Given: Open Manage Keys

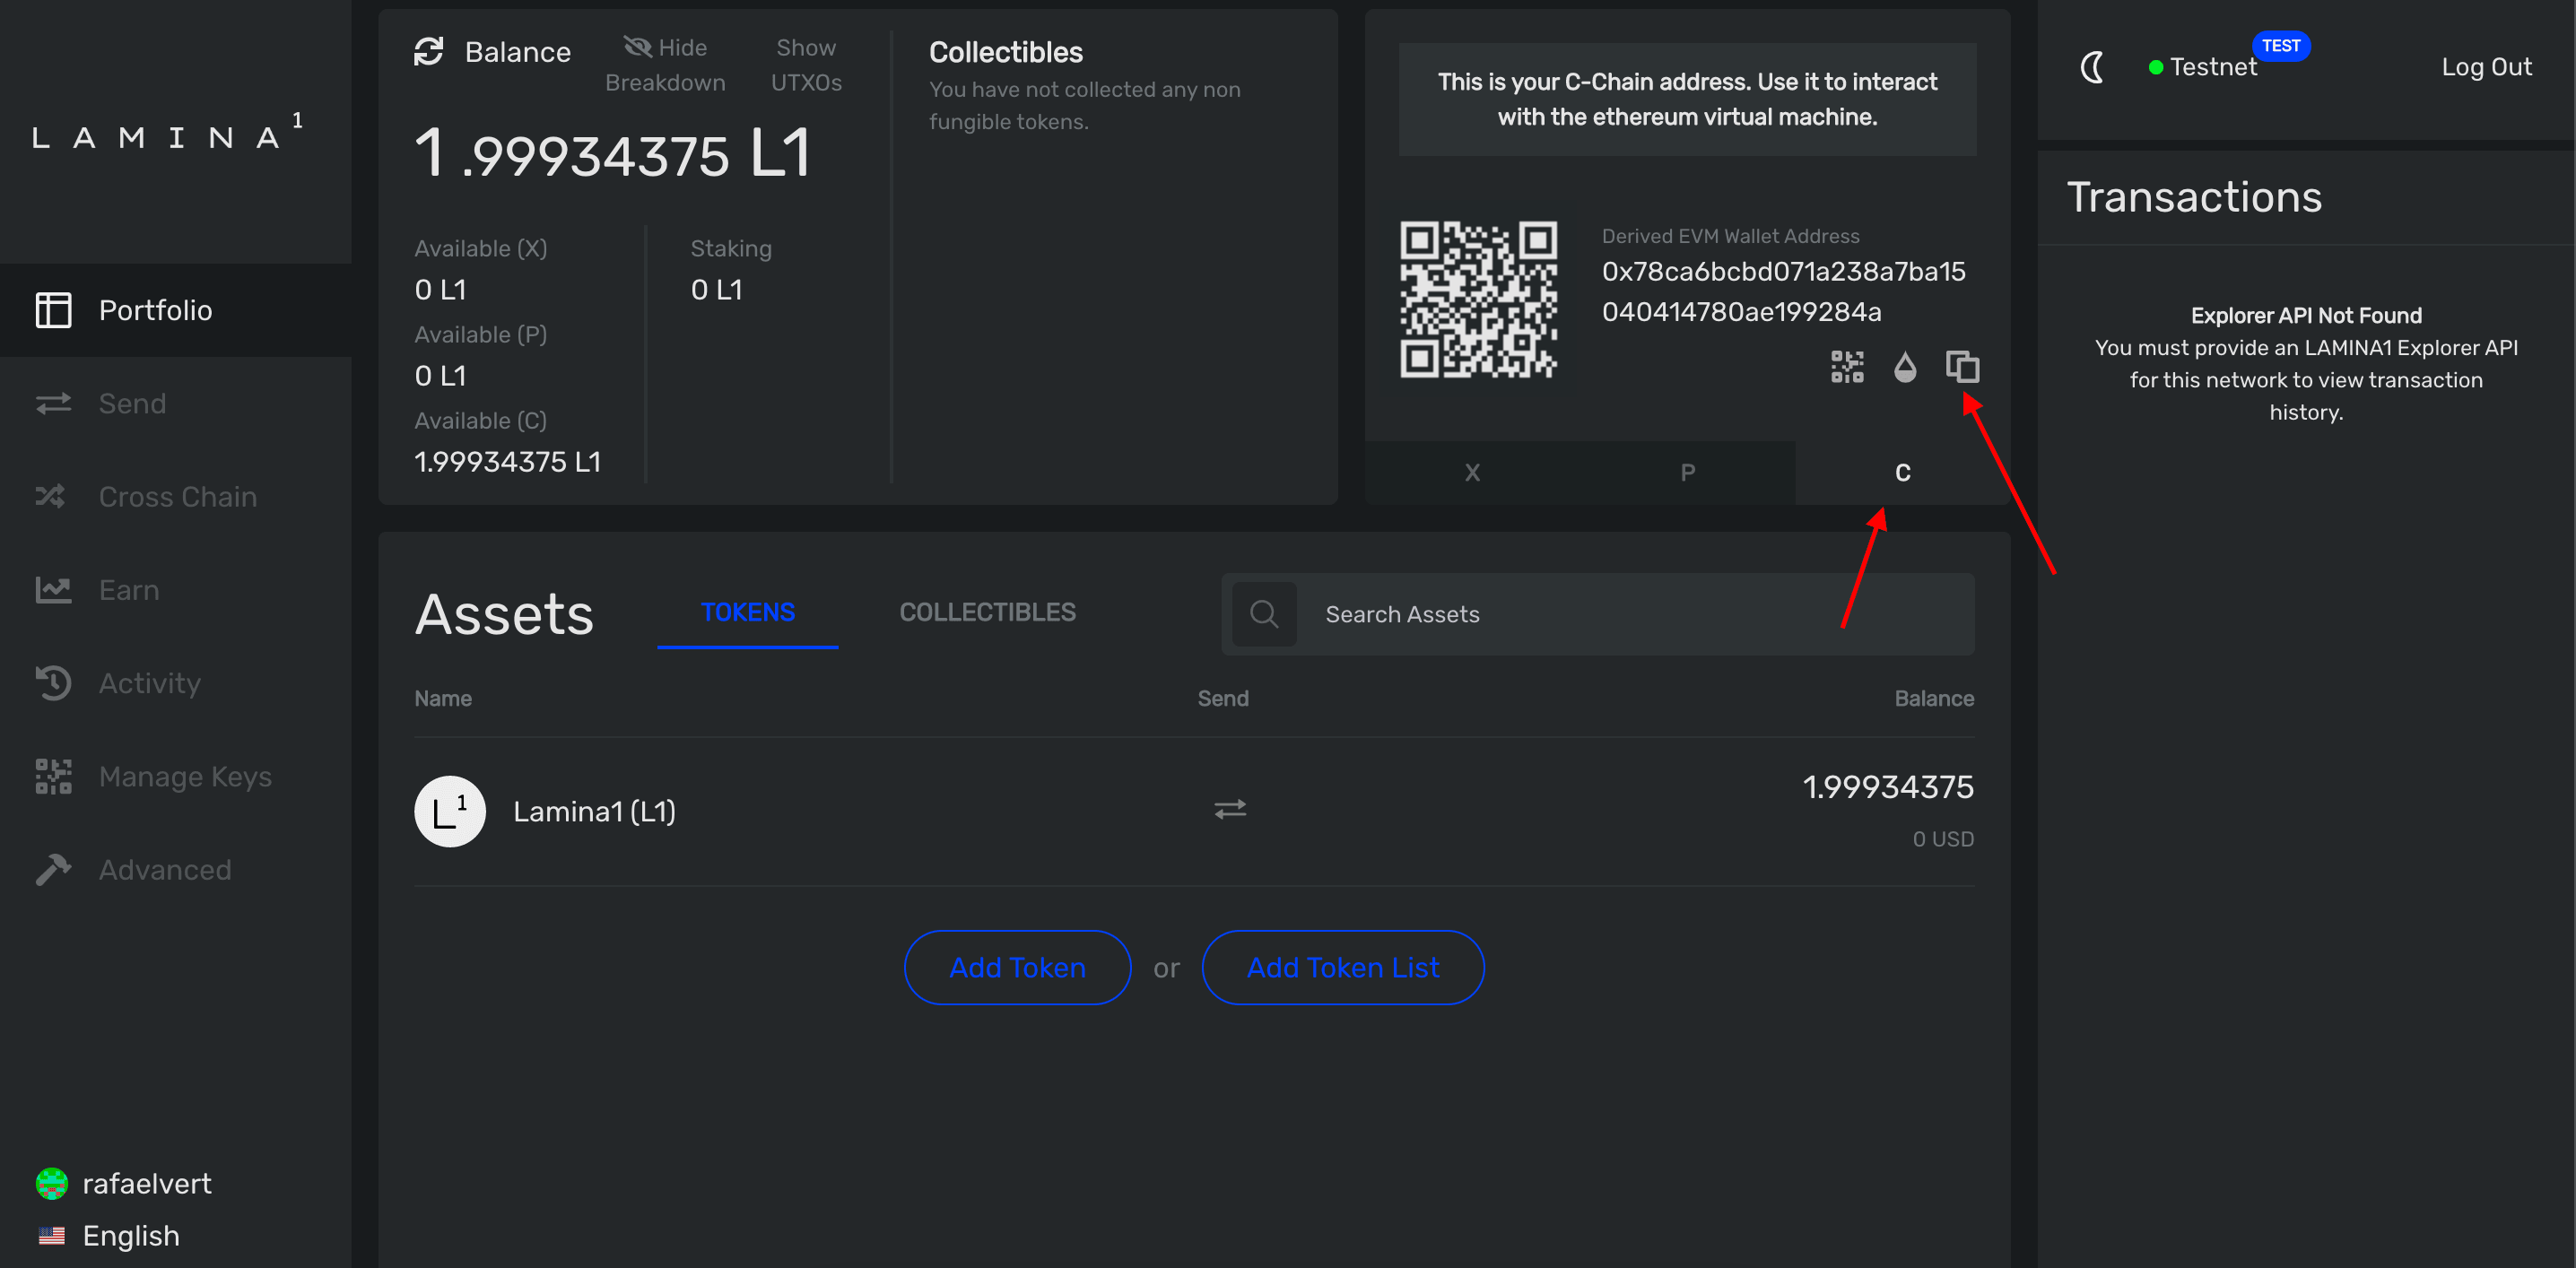Looking at the screenshot, I should [x=176, y=776].
